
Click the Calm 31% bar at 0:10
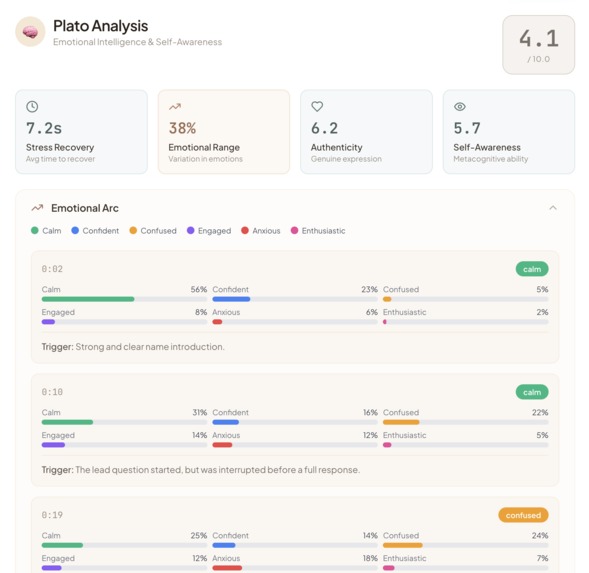[x=124, y=422]
